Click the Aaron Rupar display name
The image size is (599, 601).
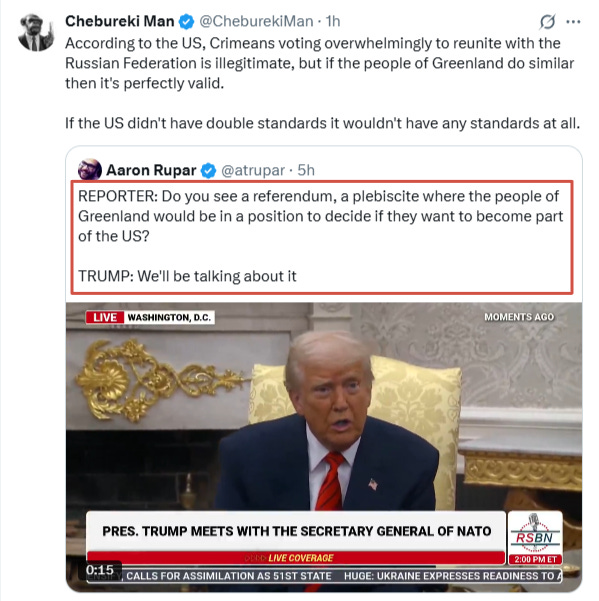tap(151, 170)
